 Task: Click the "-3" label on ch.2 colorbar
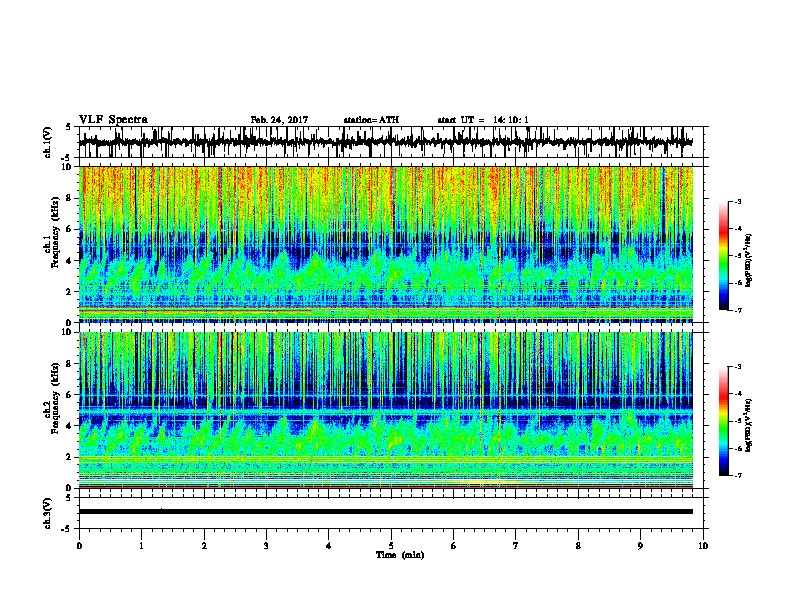pos(738,367)
